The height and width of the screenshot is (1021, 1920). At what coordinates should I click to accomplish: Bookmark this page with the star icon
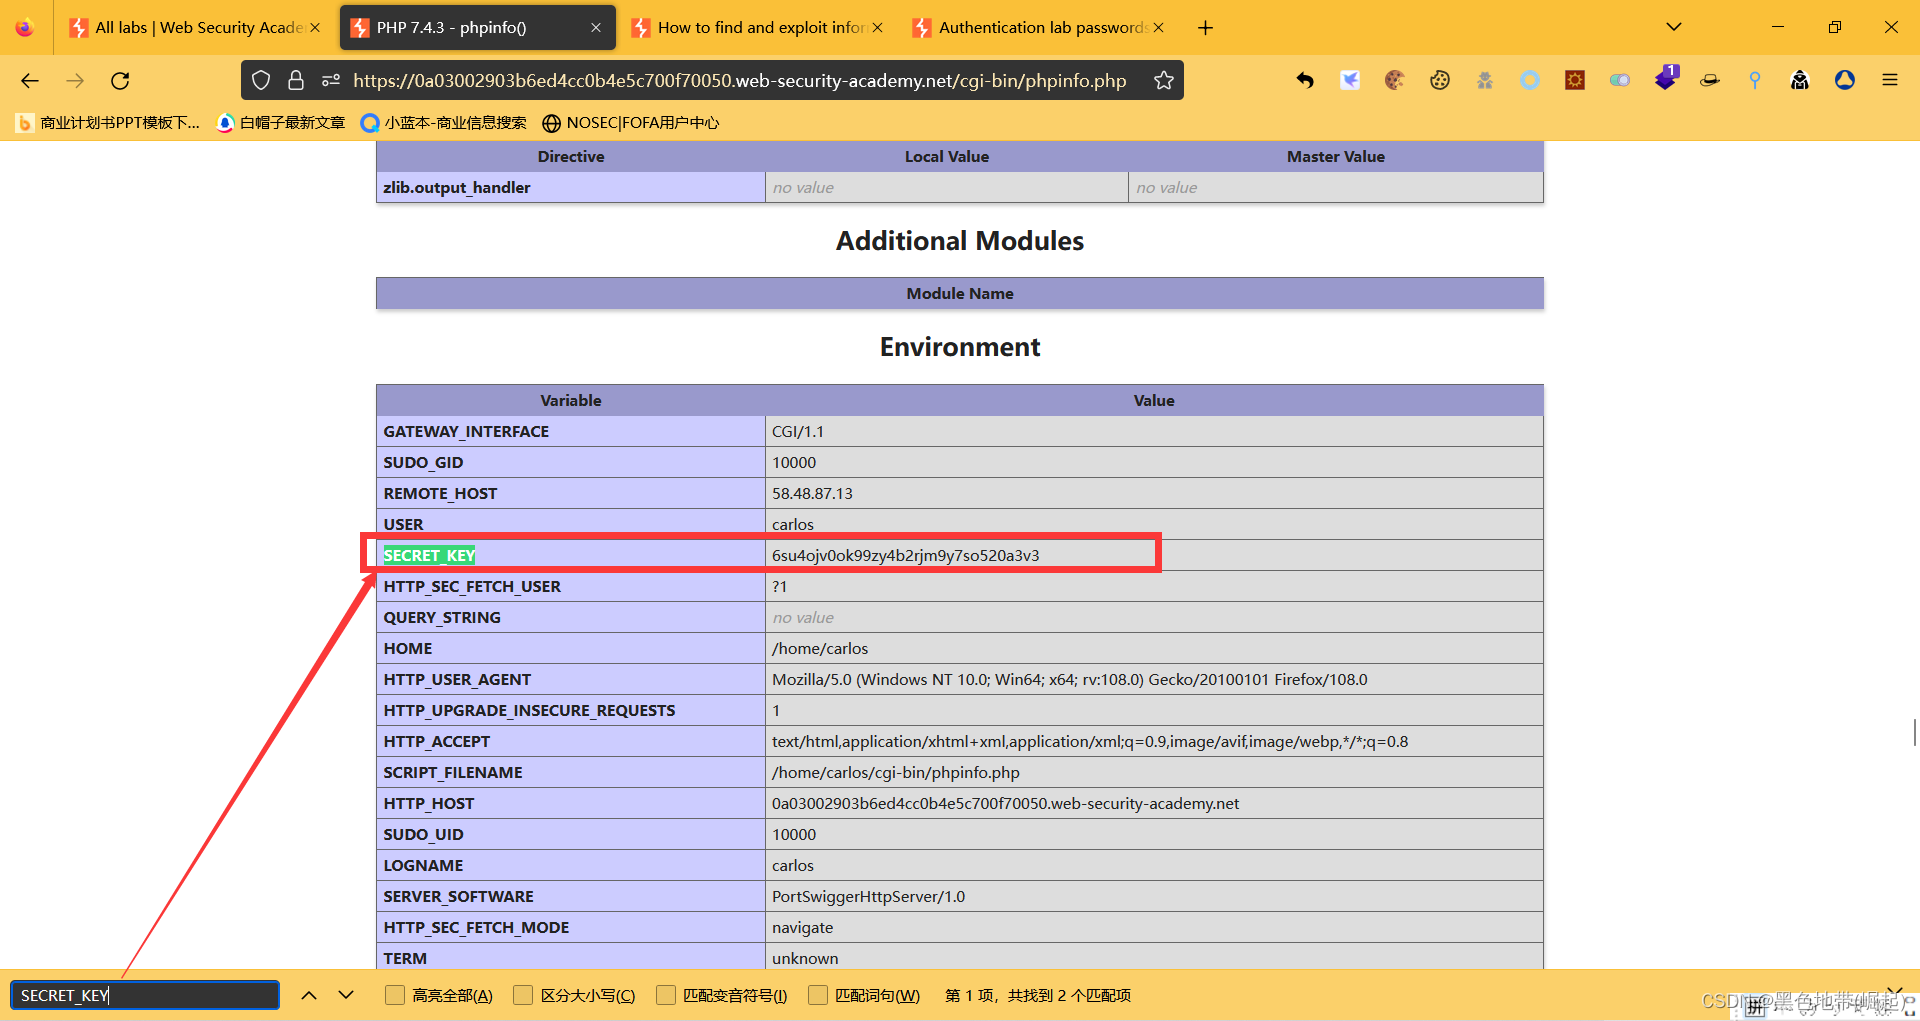point(1163,81)
